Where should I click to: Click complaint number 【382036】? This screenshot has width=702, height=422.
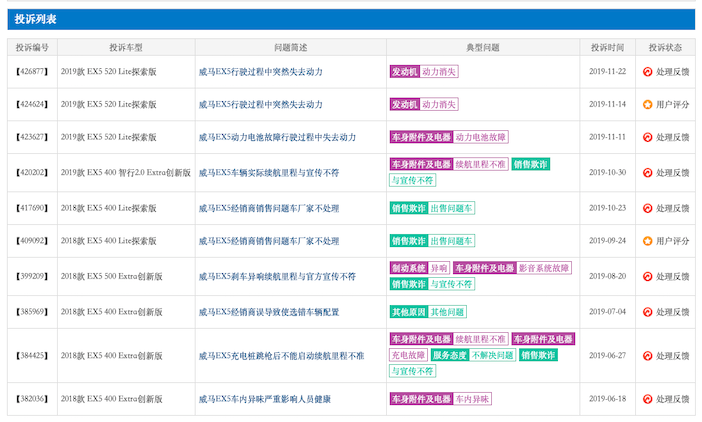coord(32,399)
